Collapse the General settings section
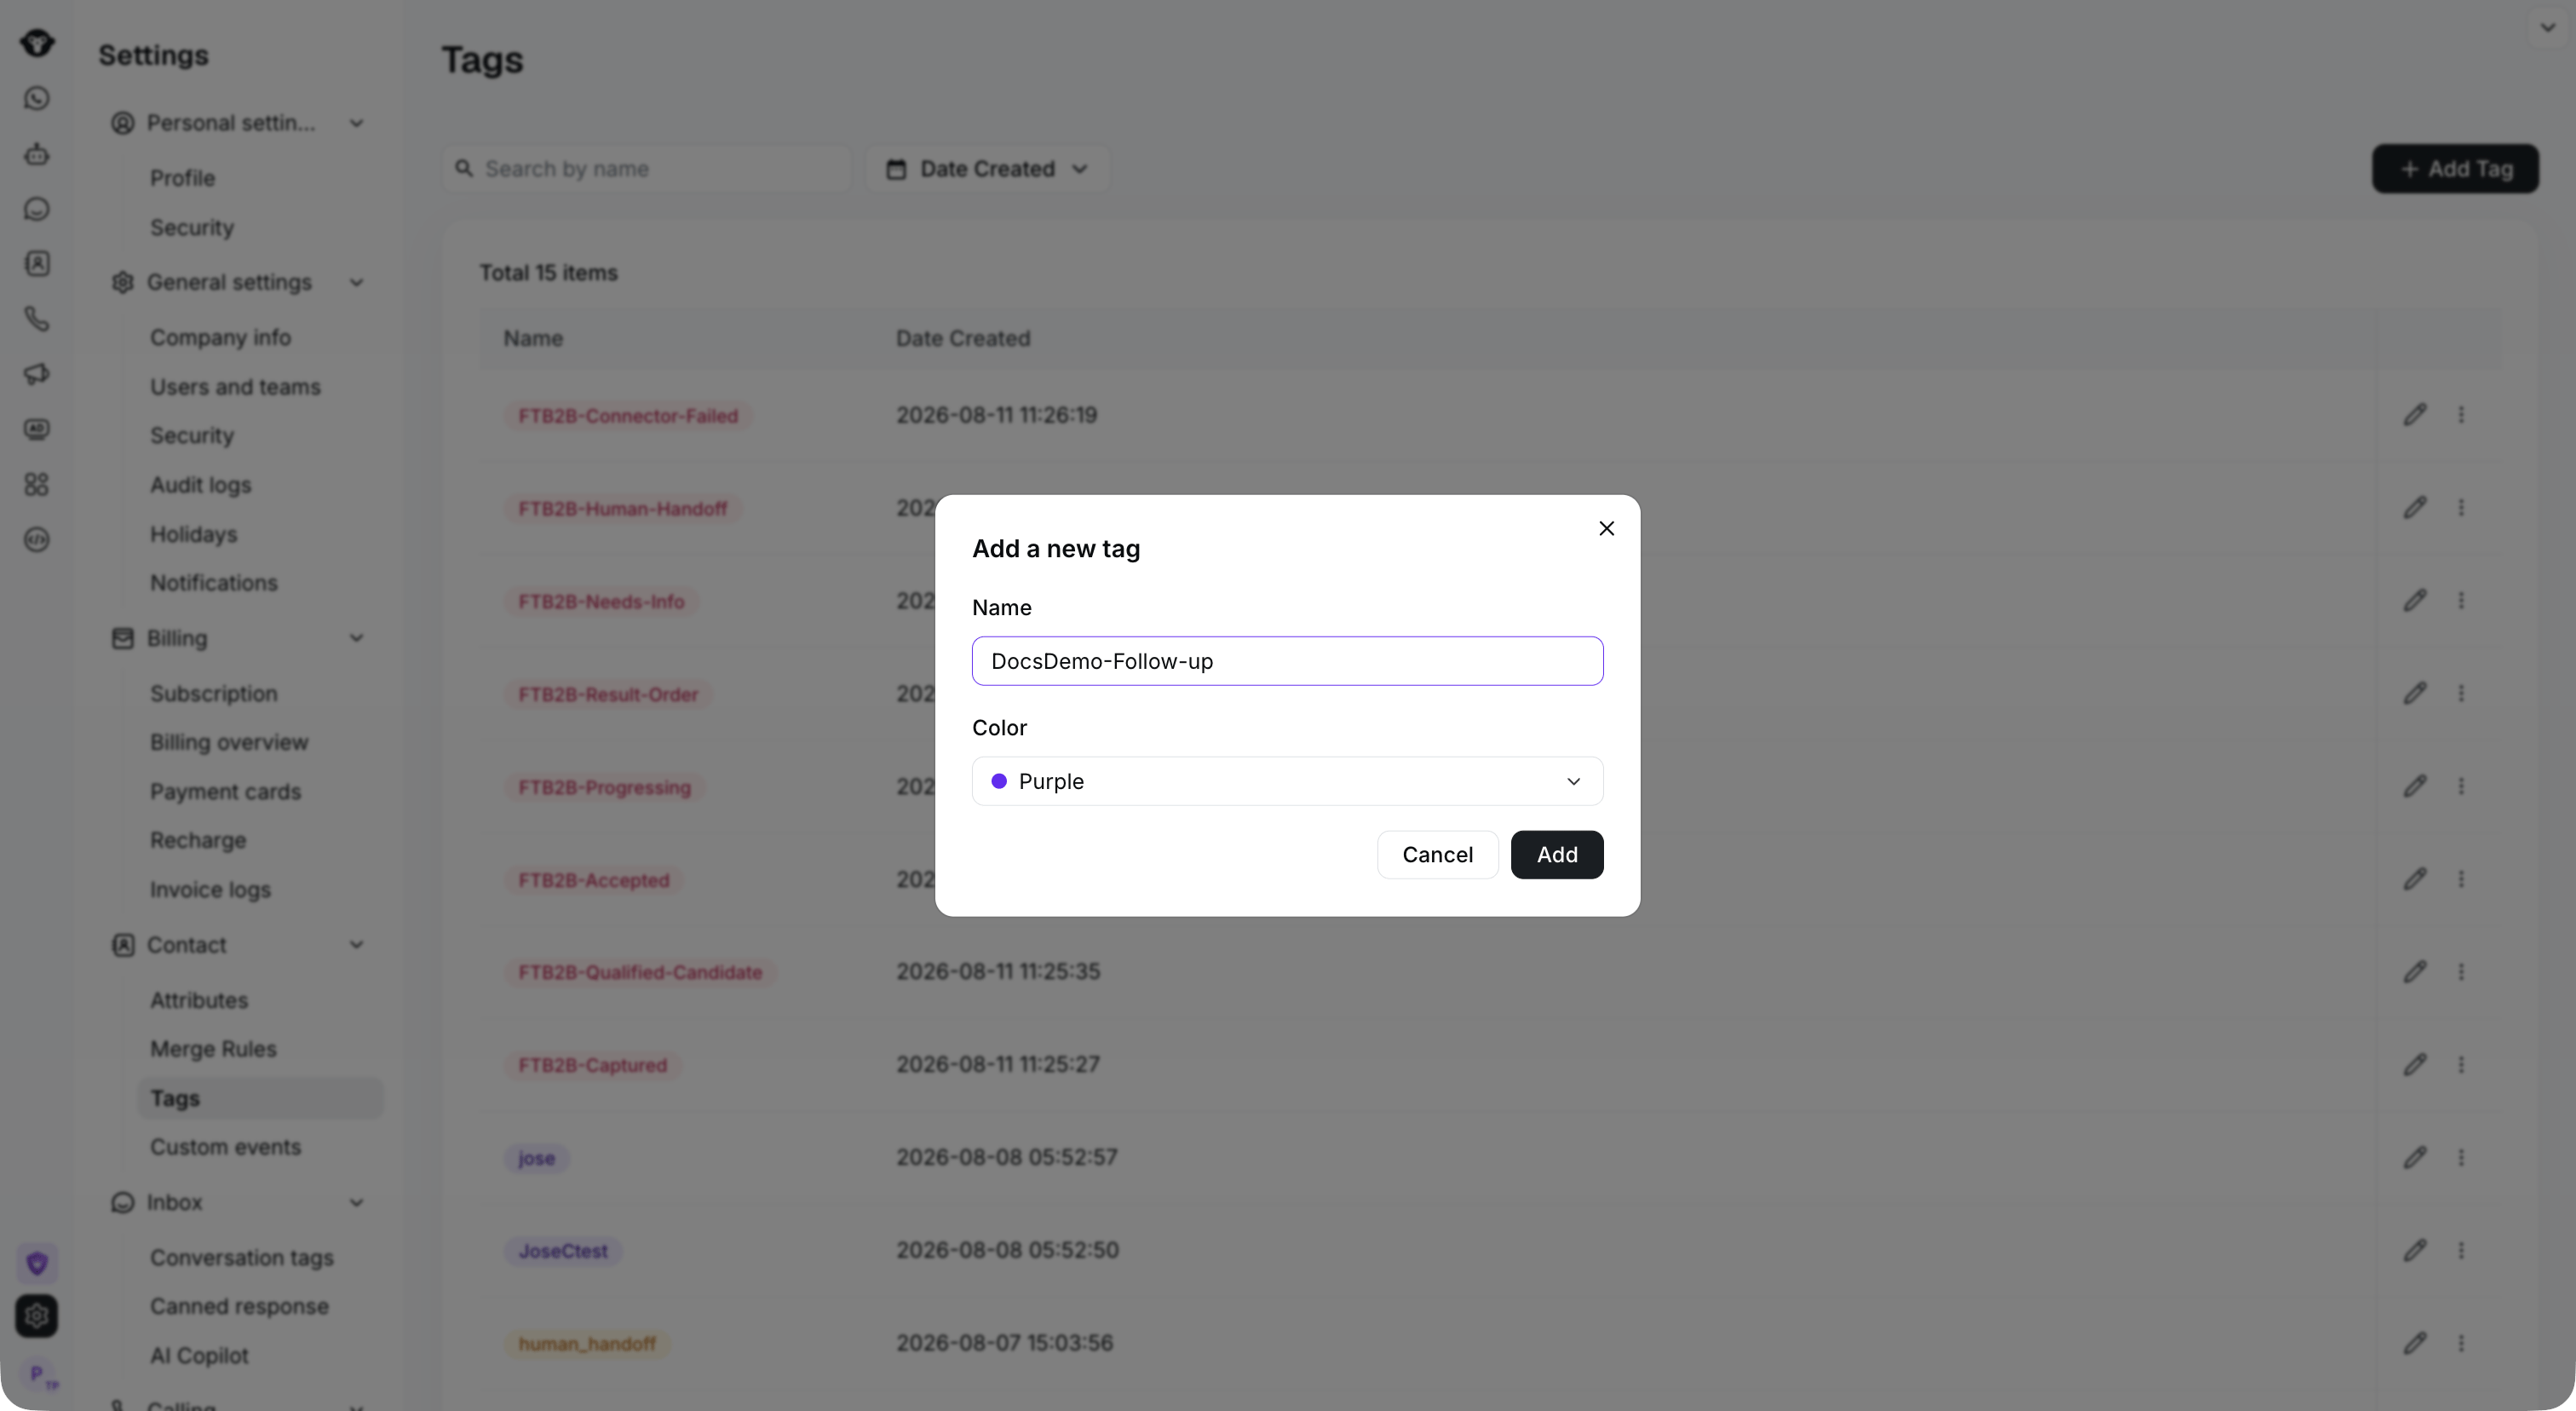 click(x=356, y=283)
